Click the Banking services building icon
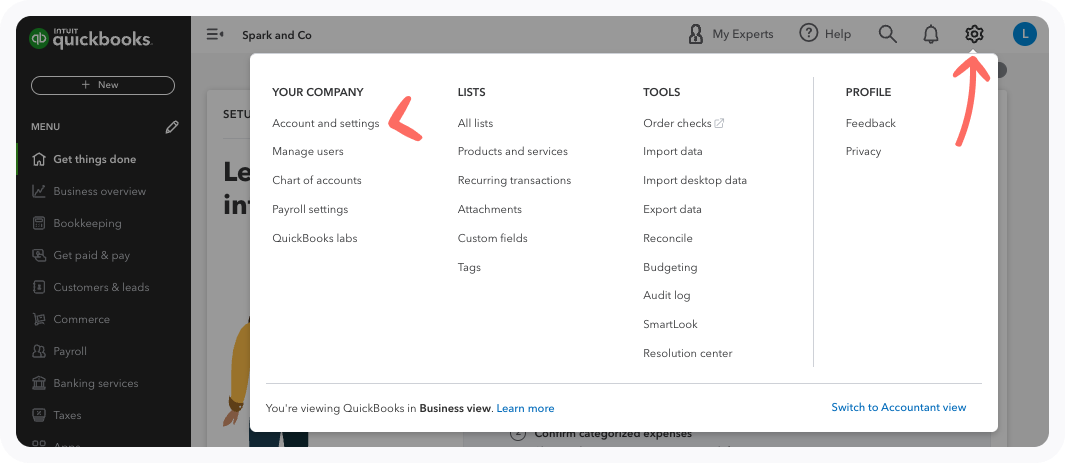Image resolution: width=1065 pixels, height=463 pixels. (x=39, y=384)
